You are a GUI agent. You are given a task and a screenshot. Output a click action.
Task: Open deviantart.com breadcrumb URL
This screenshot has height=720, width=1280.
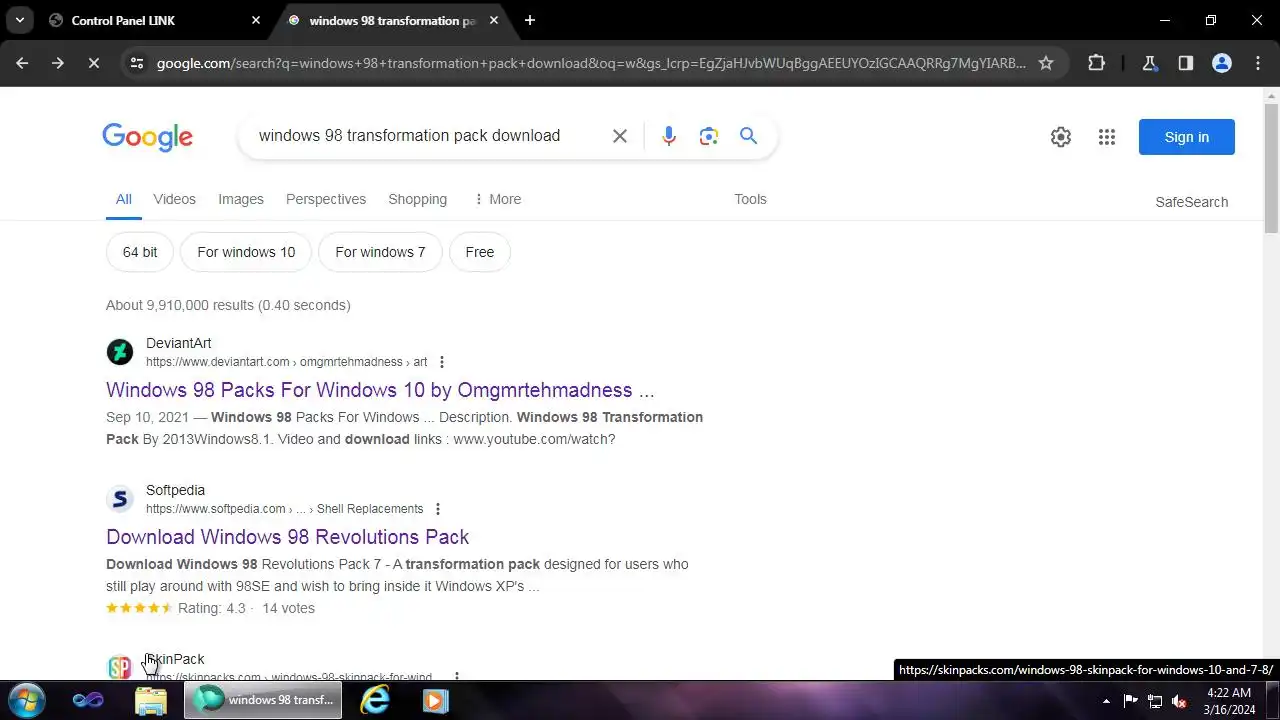[x=286, y=362]
